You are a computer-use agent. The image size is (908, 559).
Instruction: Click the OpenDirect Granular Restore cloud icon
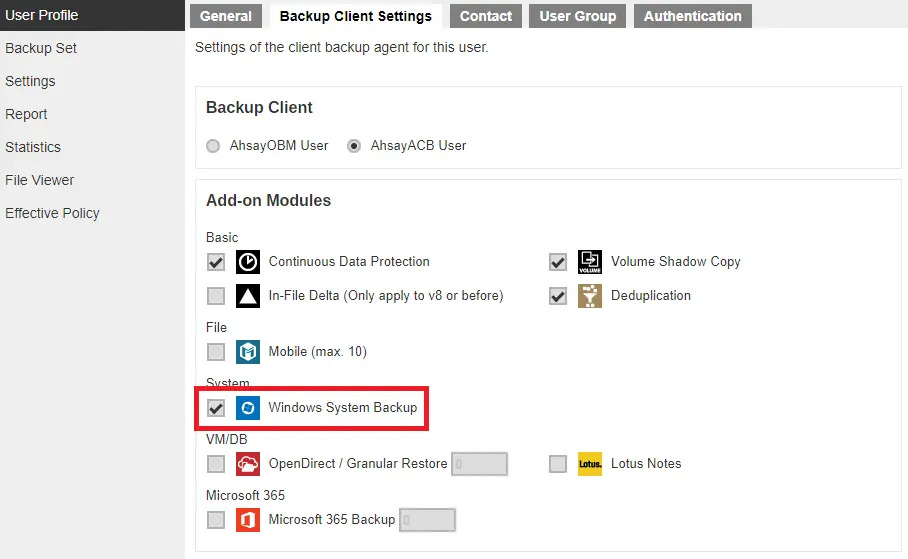pos(248,464)
